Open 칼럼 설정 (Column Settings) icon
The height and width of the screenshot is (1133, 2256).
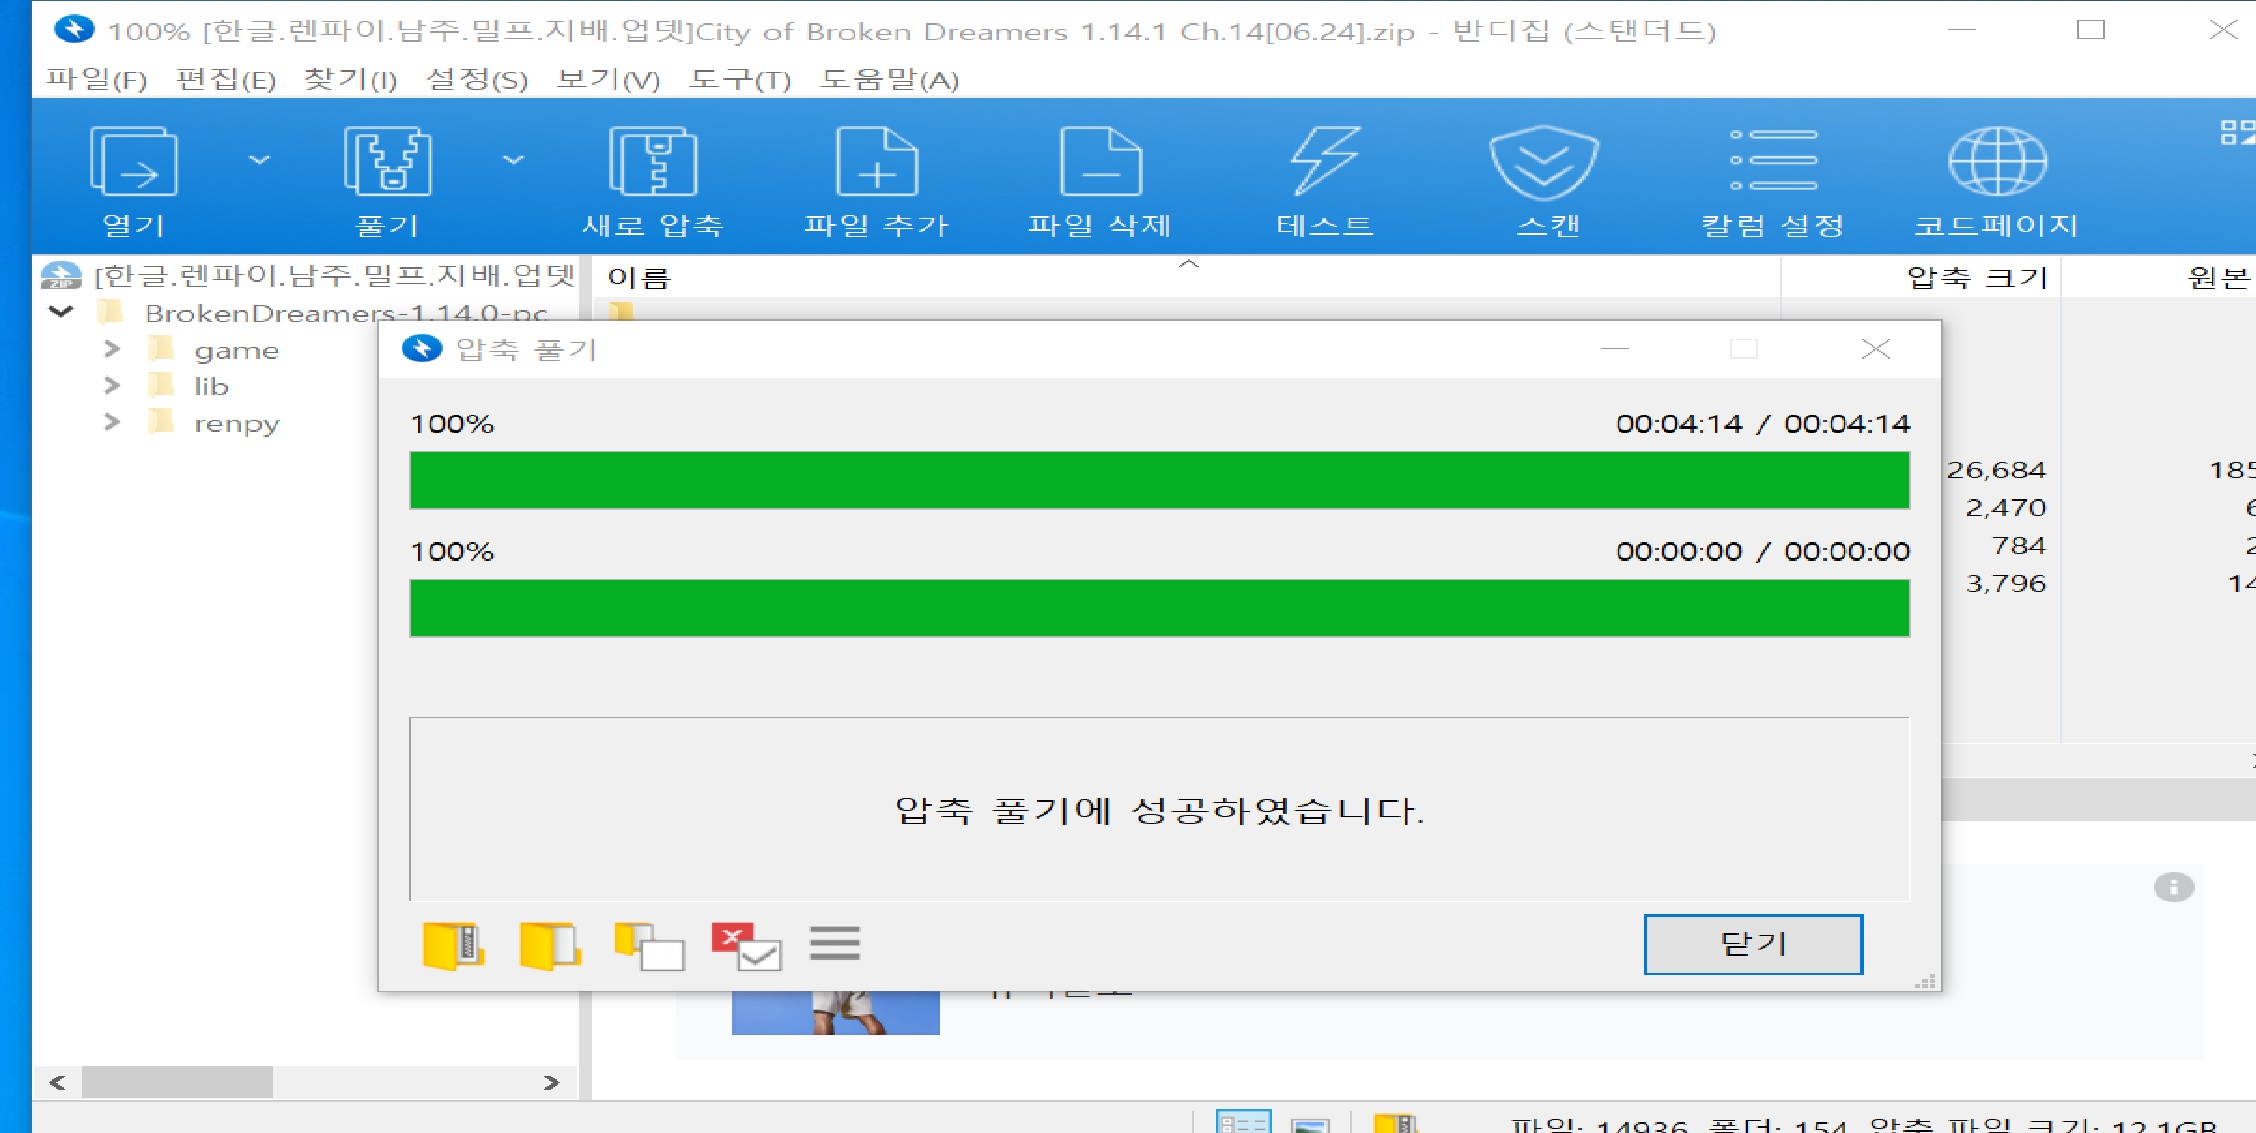coord(1772,162)
